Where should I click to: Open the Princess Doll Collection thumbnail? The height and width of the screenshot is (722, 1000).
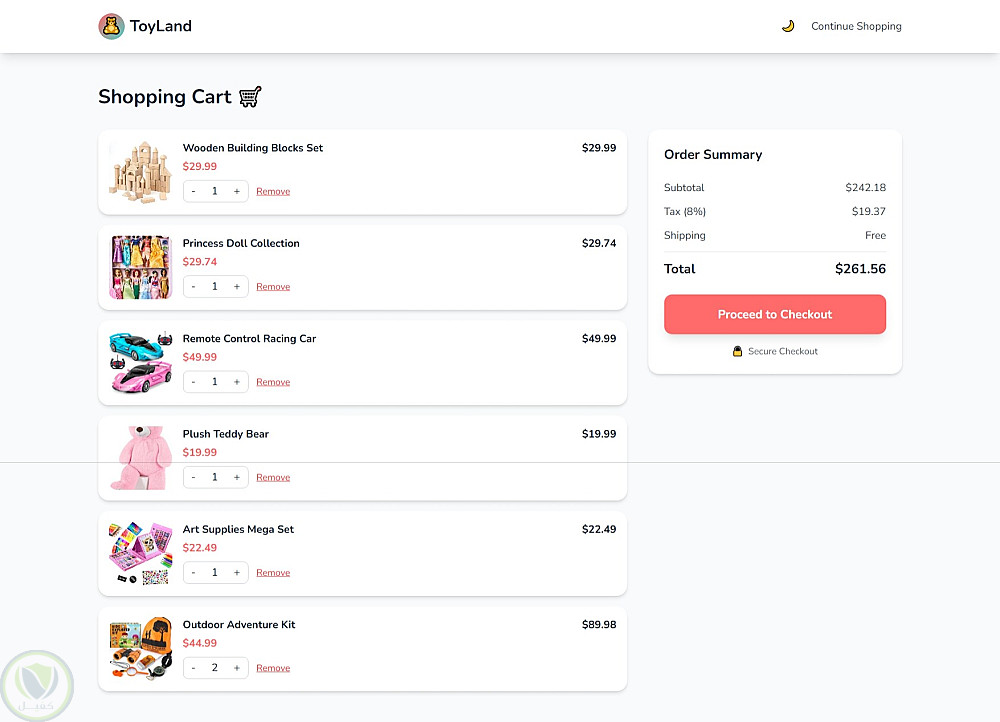[140, 267]
